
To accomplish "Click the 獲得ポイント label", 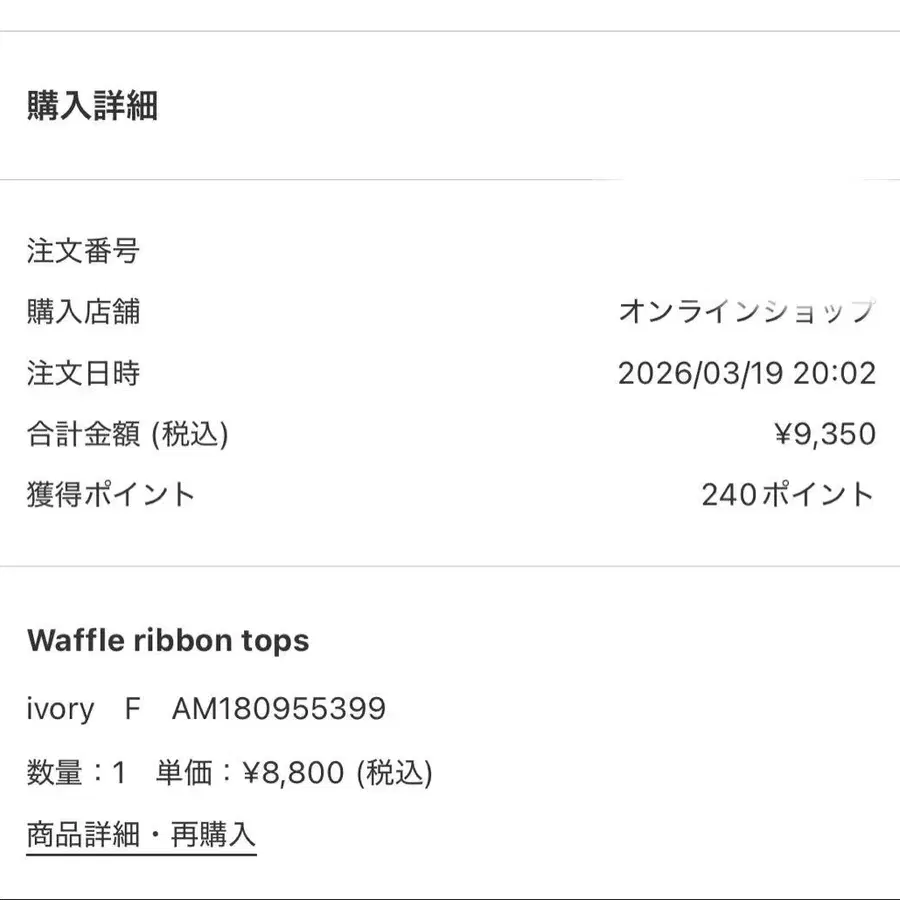I will tap(111, 495).
